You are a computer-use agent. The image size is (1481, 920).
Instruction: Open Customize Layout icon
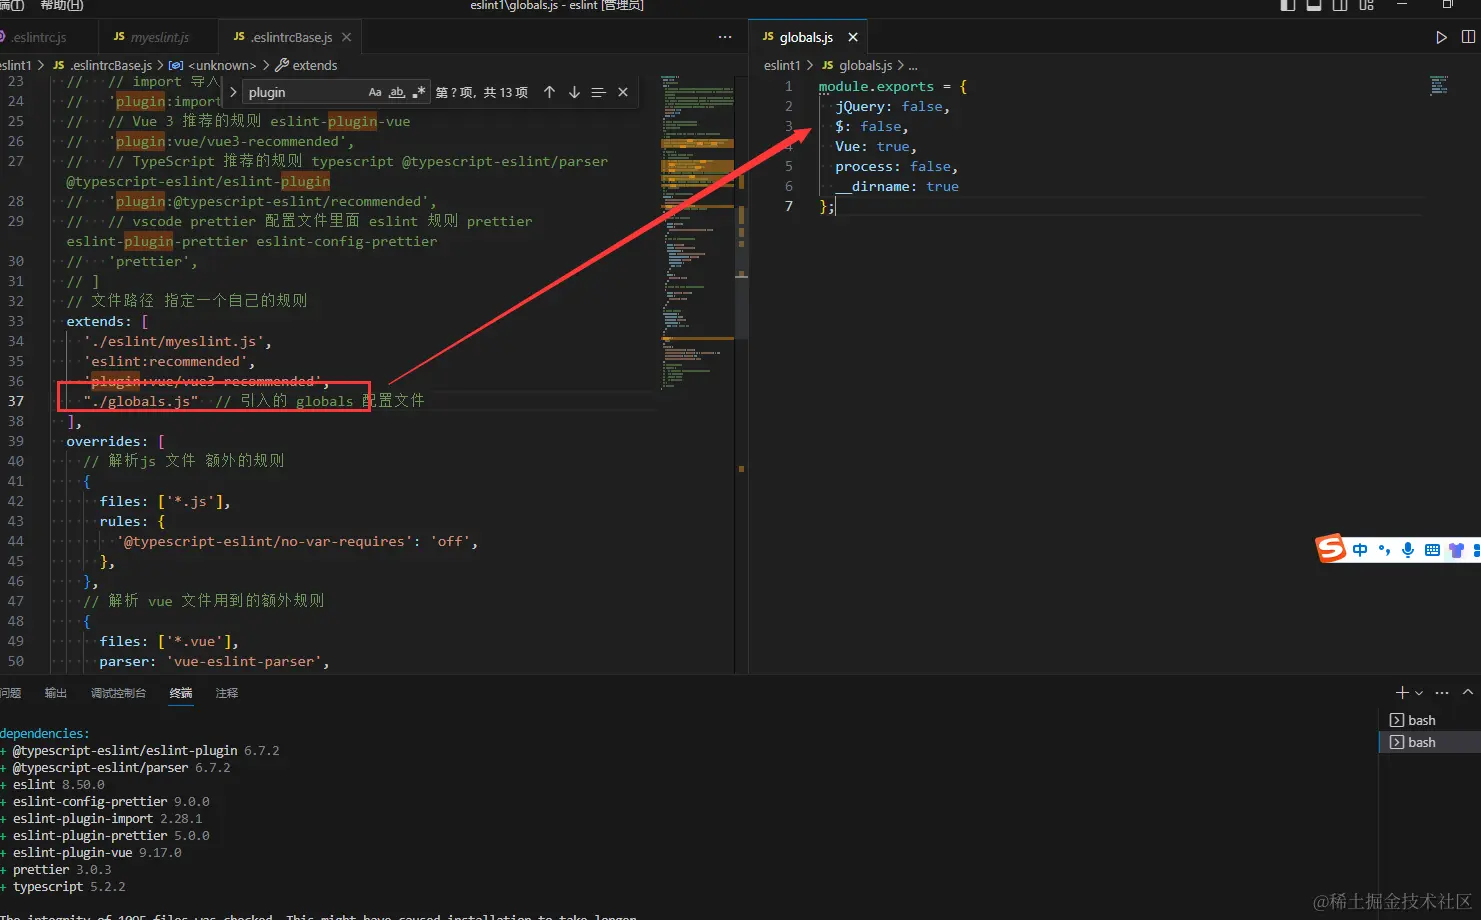(1366, 5)
